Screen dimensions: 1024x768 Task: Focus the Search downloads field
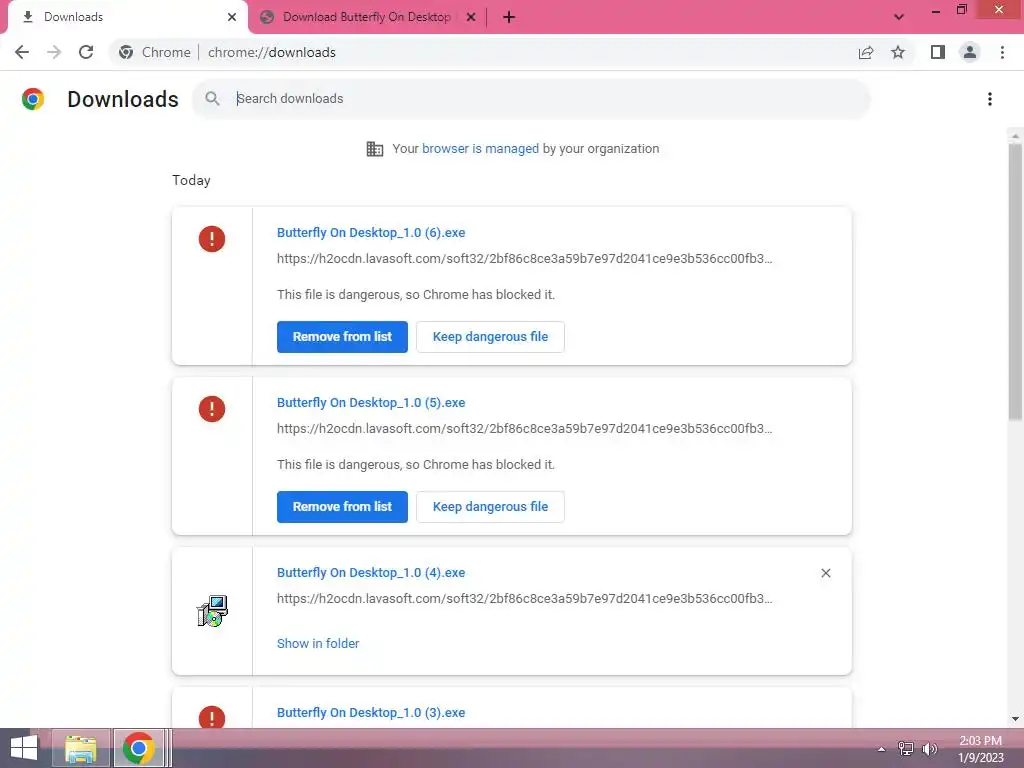tap(530, 99)
